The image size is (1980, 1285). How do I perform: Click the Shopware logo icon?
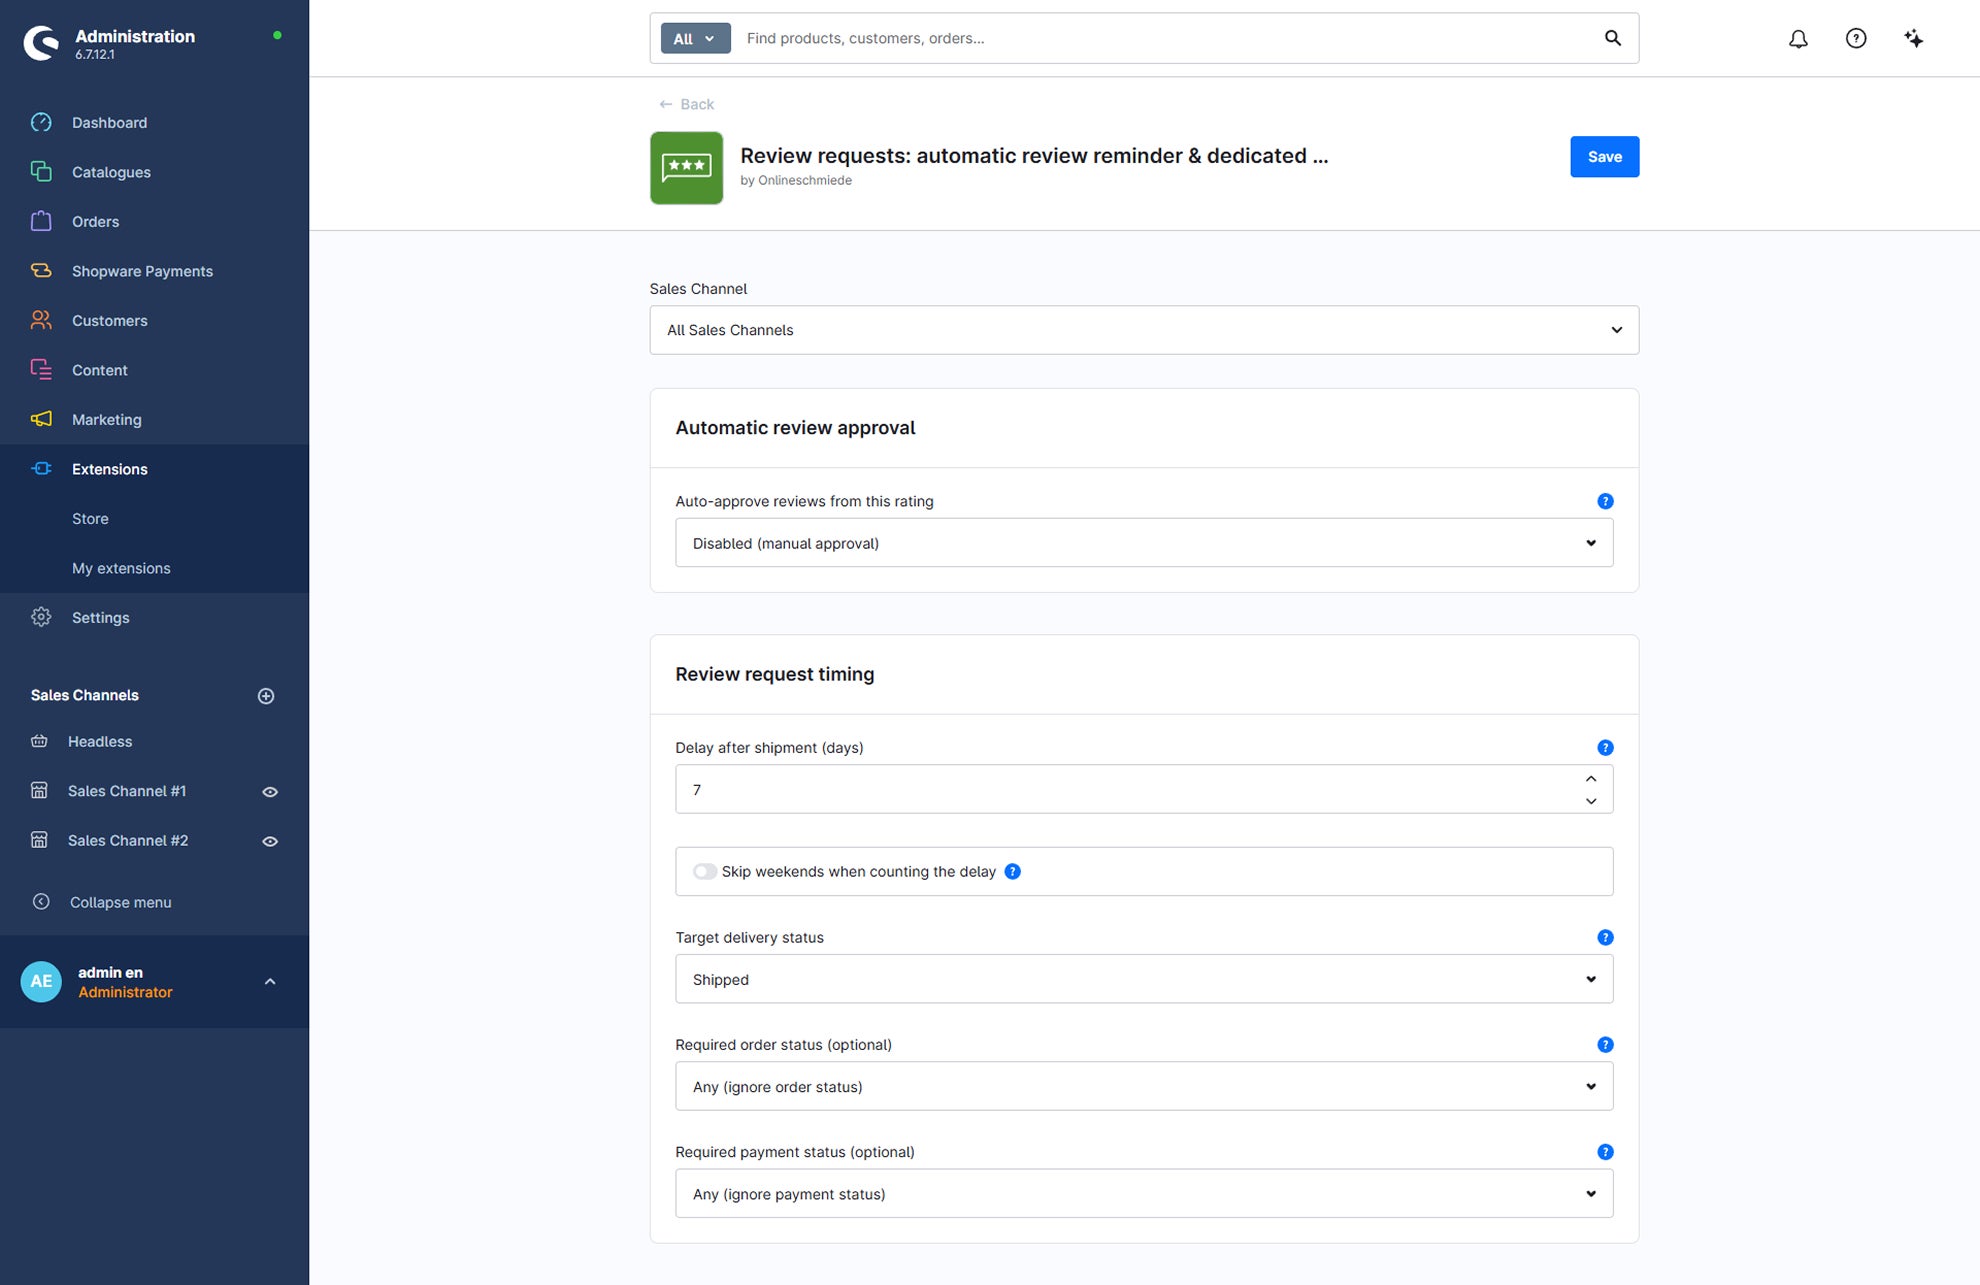(x=41, y=43)
